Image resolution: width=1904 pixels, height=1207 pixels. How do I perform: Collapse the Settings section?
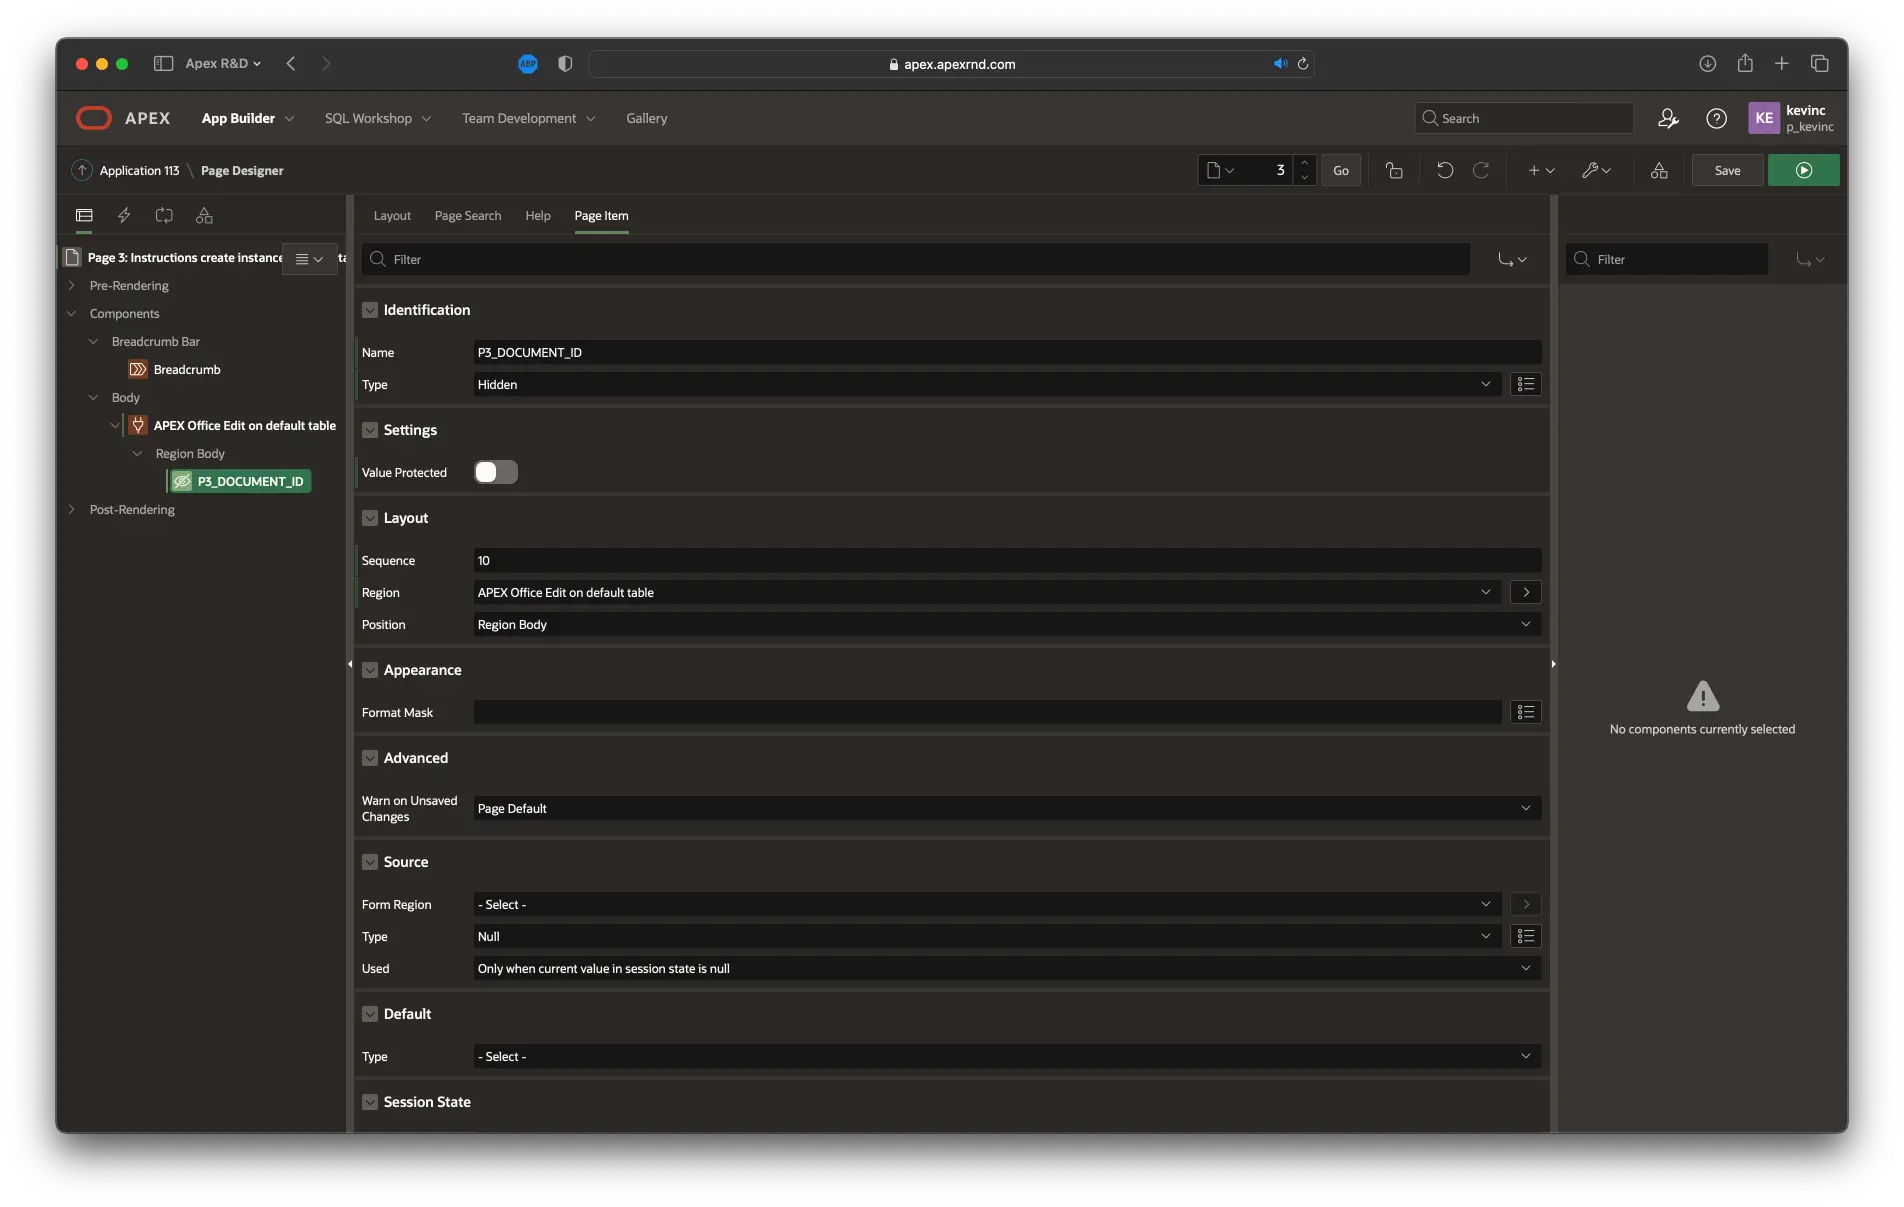370,430
